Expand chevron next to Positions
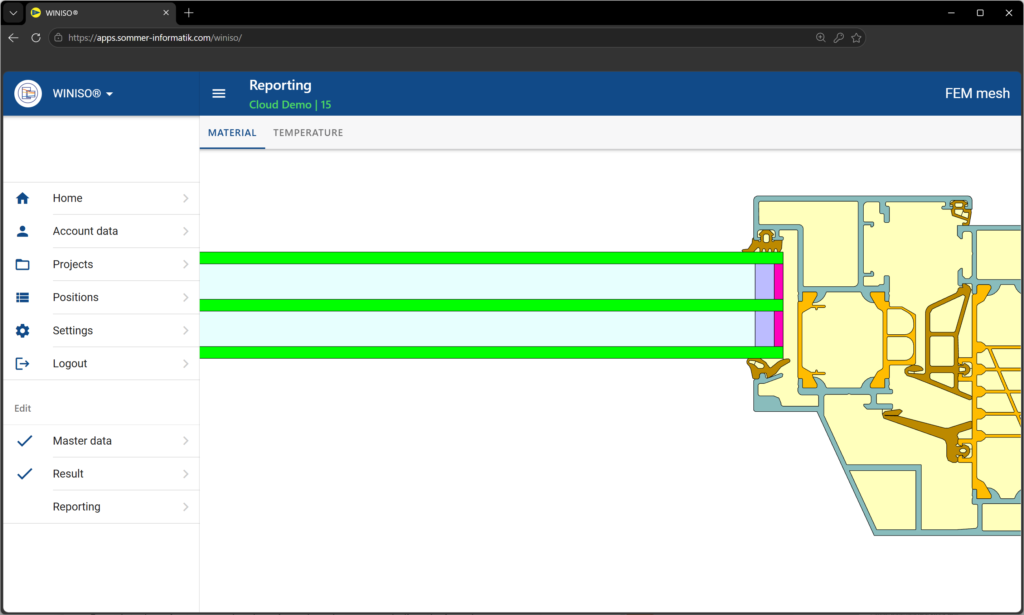This screenshot has width=1024, height=615. coord(185,297)
